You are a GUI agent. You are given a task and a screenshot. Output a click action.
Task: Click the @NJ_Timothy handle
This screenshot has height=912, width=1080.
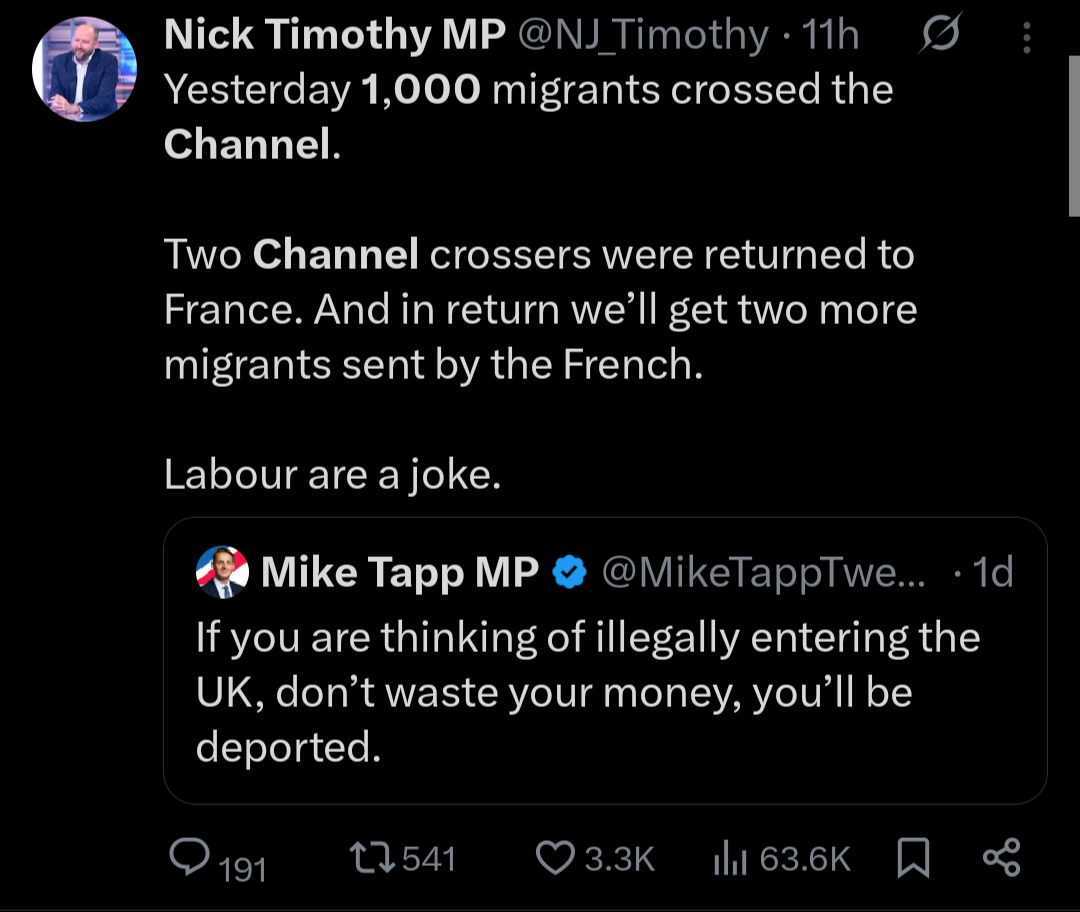642,37
